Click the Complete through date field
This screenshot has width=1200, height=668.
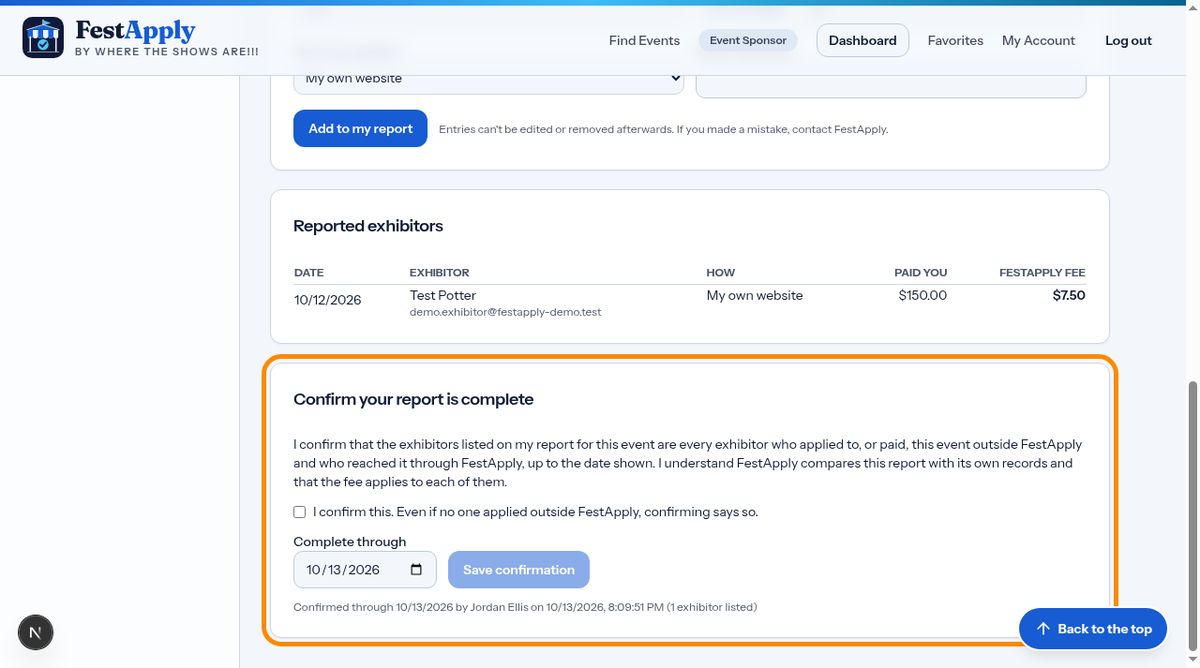(x=365, y=570)
